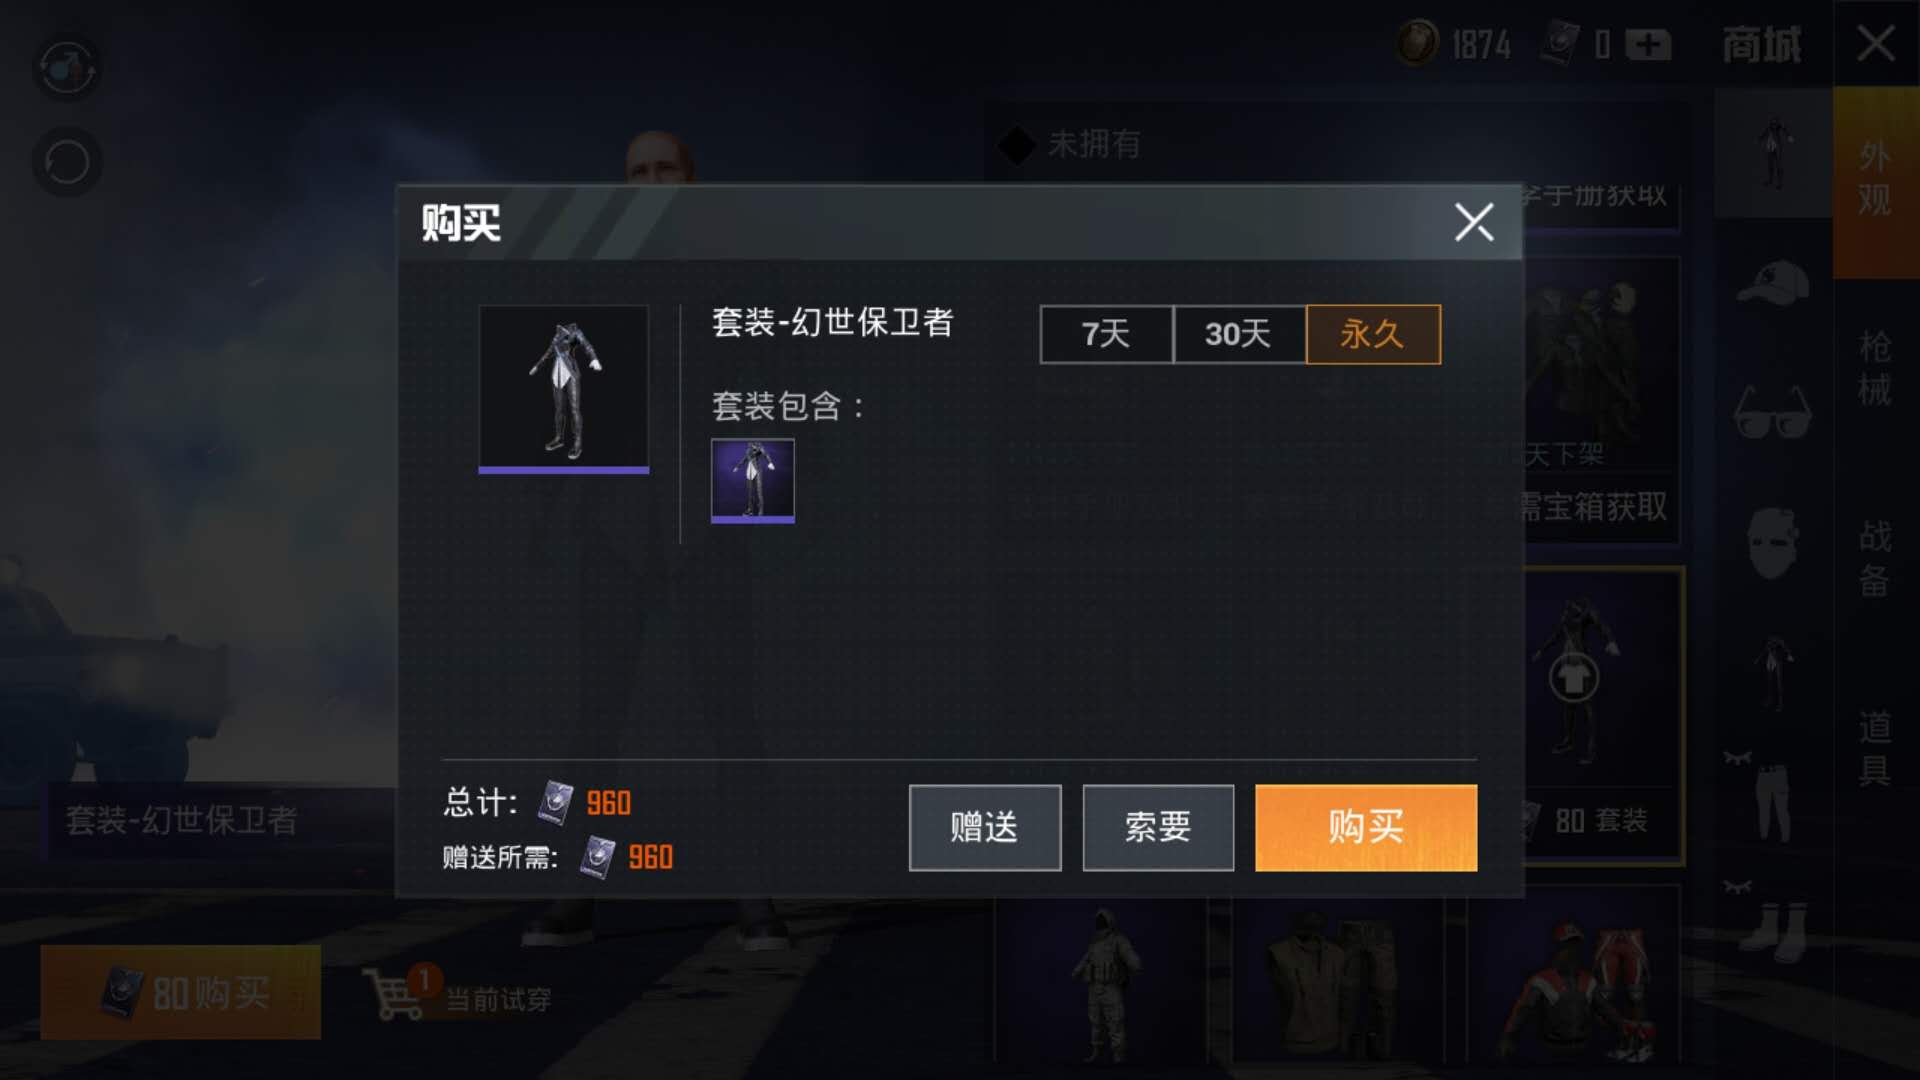Switch to the 外观 appearance tab
The width and height of the screenshot is (1920, 1080).
(x=1875, y=180)
